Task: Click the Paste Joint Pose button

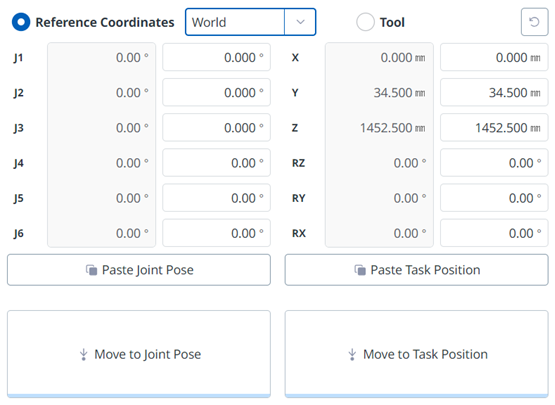Action: pyautogui.click(x=139, y=270)
